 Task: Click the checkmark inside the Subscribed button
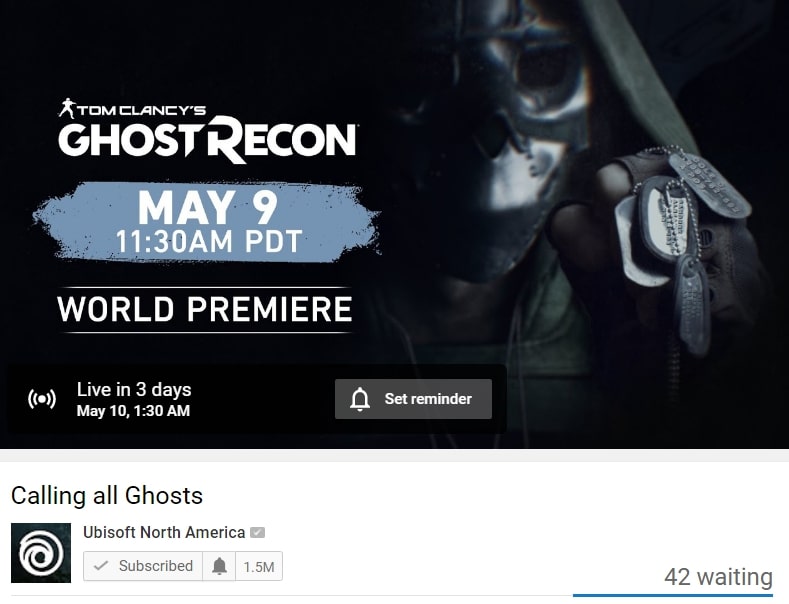coord(101,566)
